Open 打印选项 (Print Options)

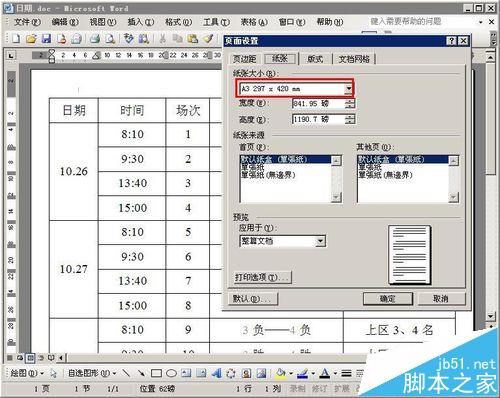coord(262,277)
